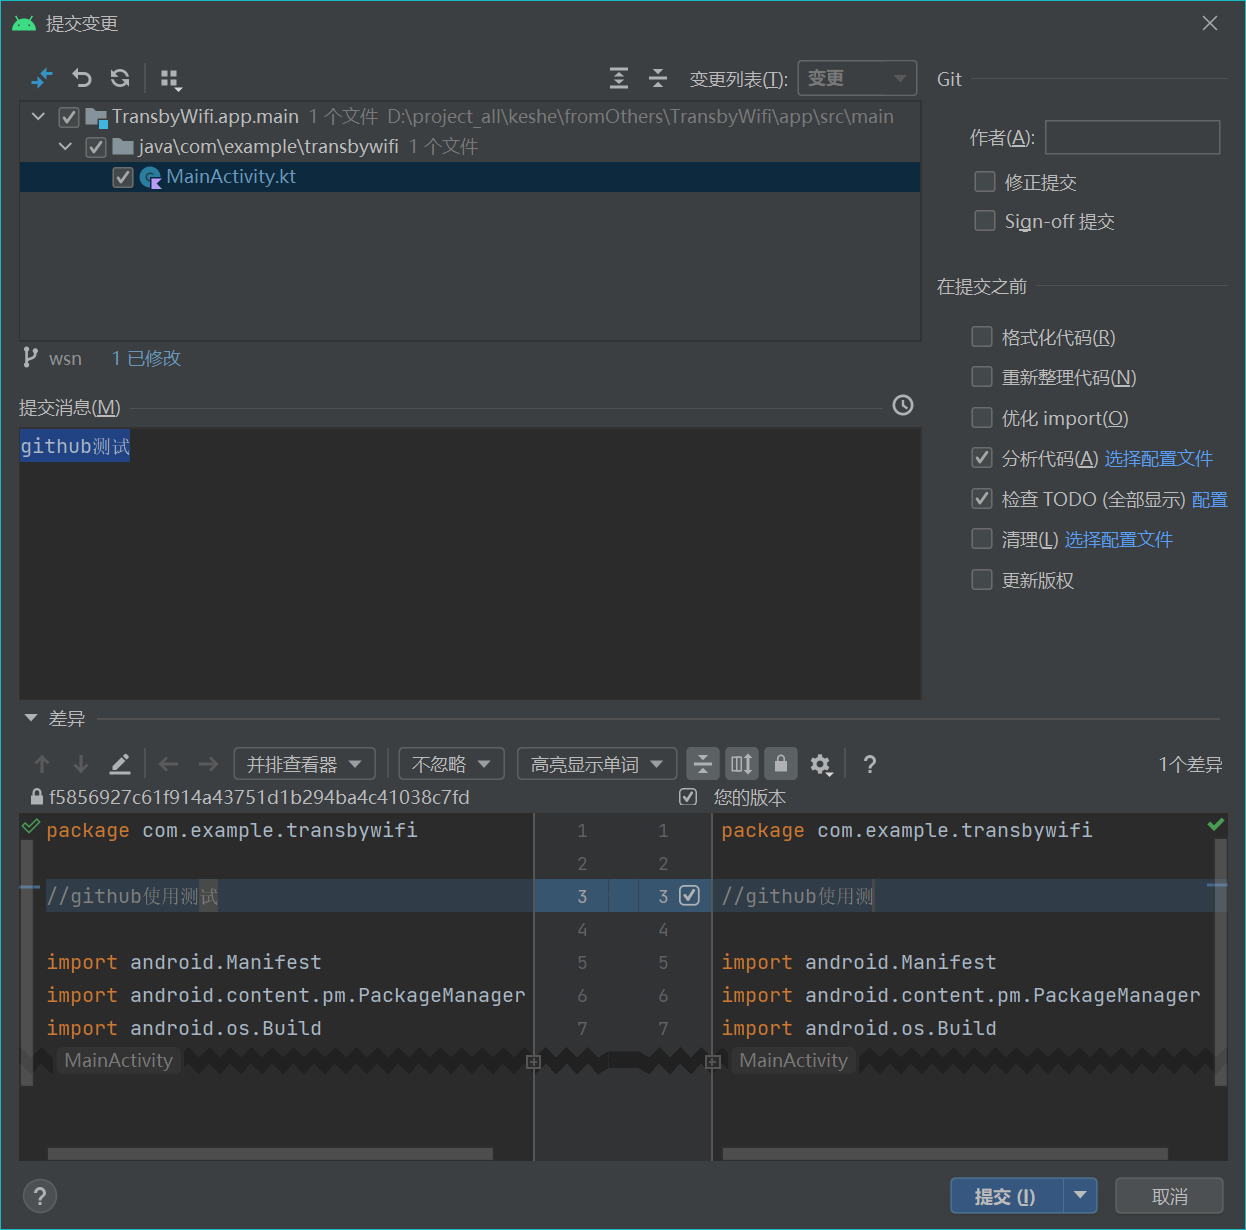Uncheck the 检查 TODO checkbox

pyautogui.click(x=982, y=499)
